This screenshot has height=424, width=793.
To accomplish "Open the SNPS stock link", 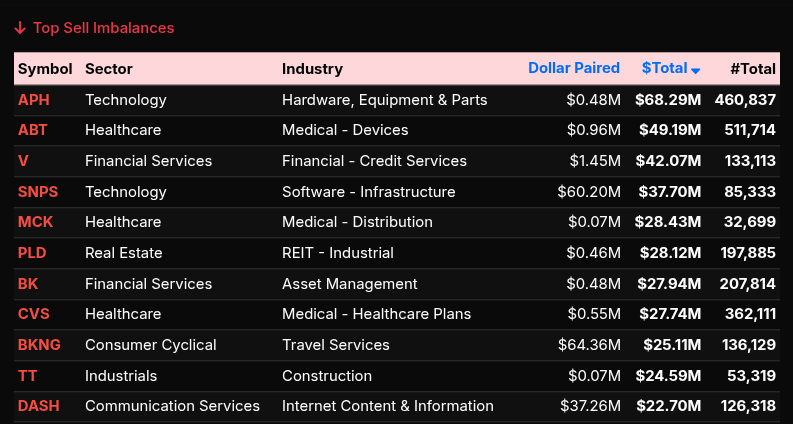I will [37, 192].
